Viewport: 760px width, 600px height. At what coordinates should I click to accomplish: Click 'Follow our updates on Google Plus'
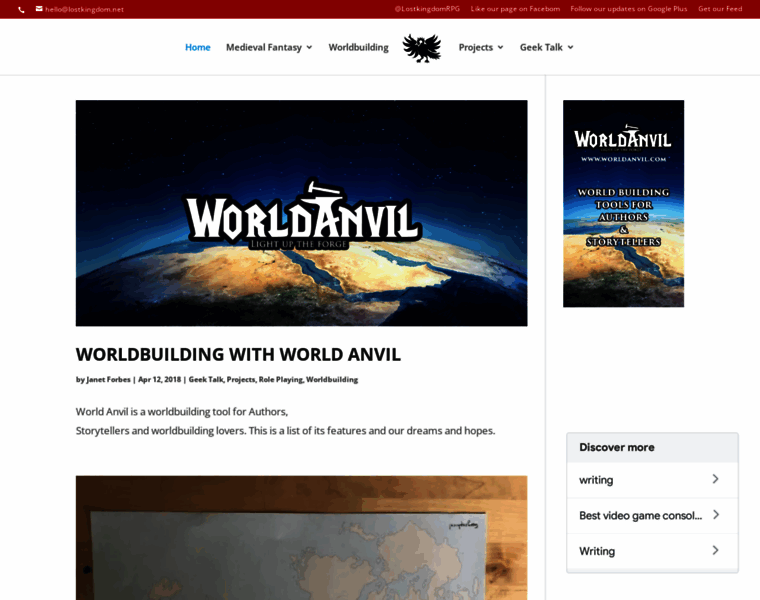(x=628, y=9)
